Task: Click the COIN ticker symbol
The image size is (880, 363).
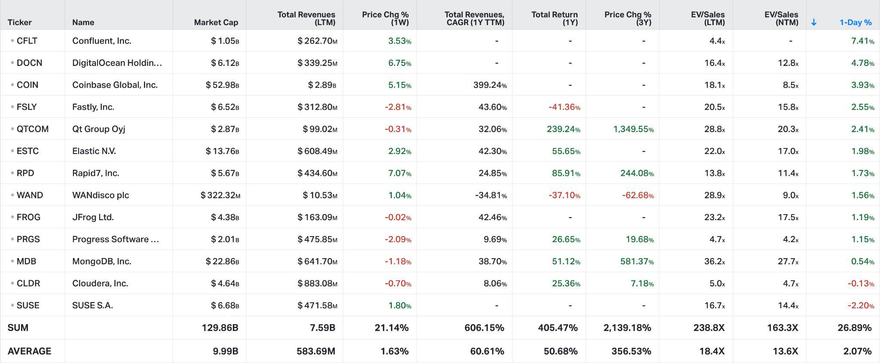Action: (28, 85)
